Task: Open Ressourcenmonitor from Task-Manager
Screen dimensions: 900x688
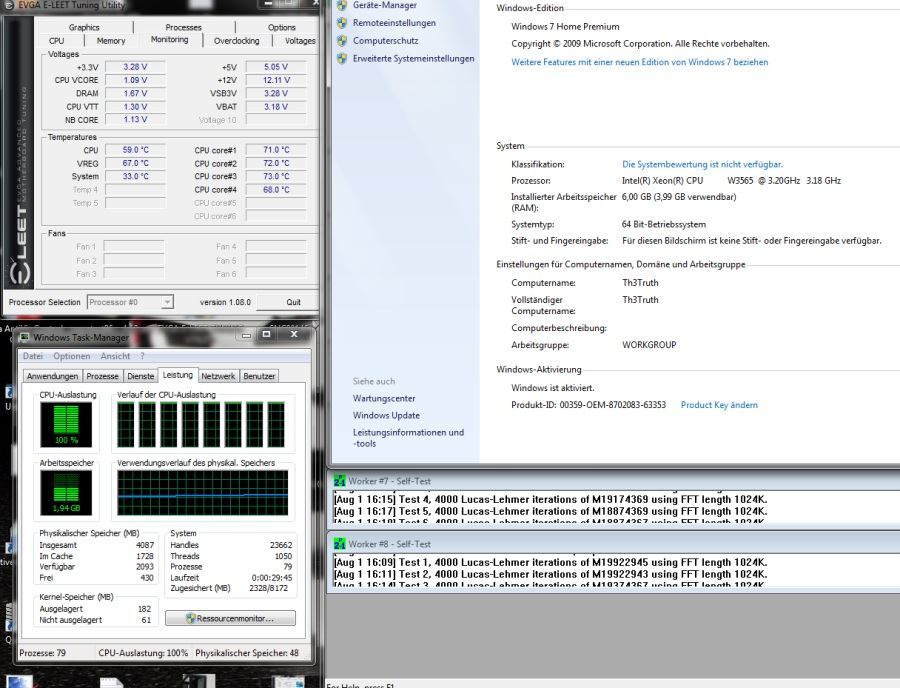Action: pos(230,619)
